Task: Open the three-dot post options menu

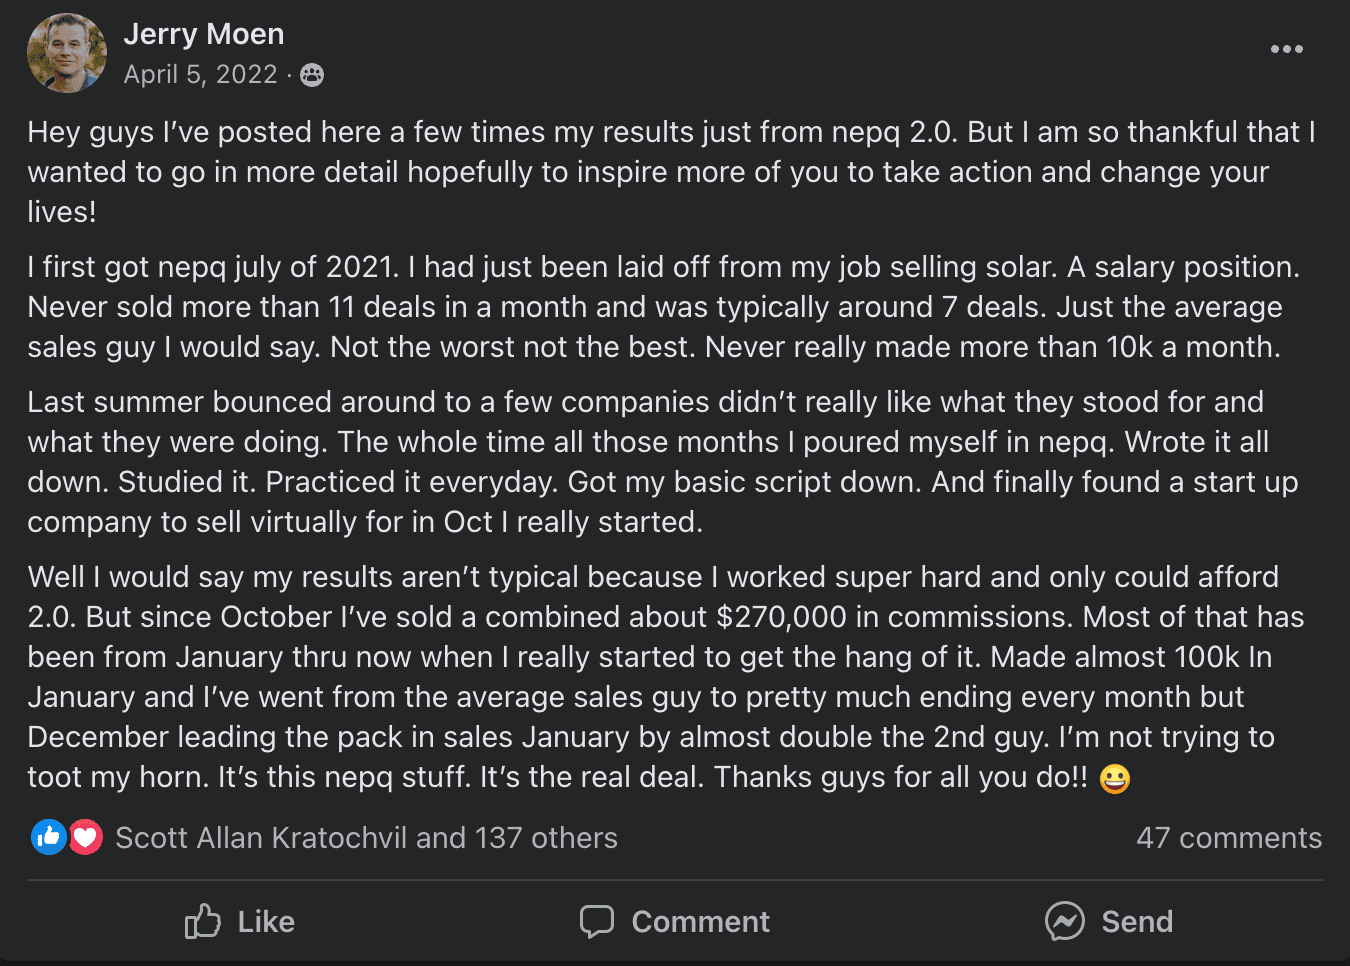Action: [1286, 49]
